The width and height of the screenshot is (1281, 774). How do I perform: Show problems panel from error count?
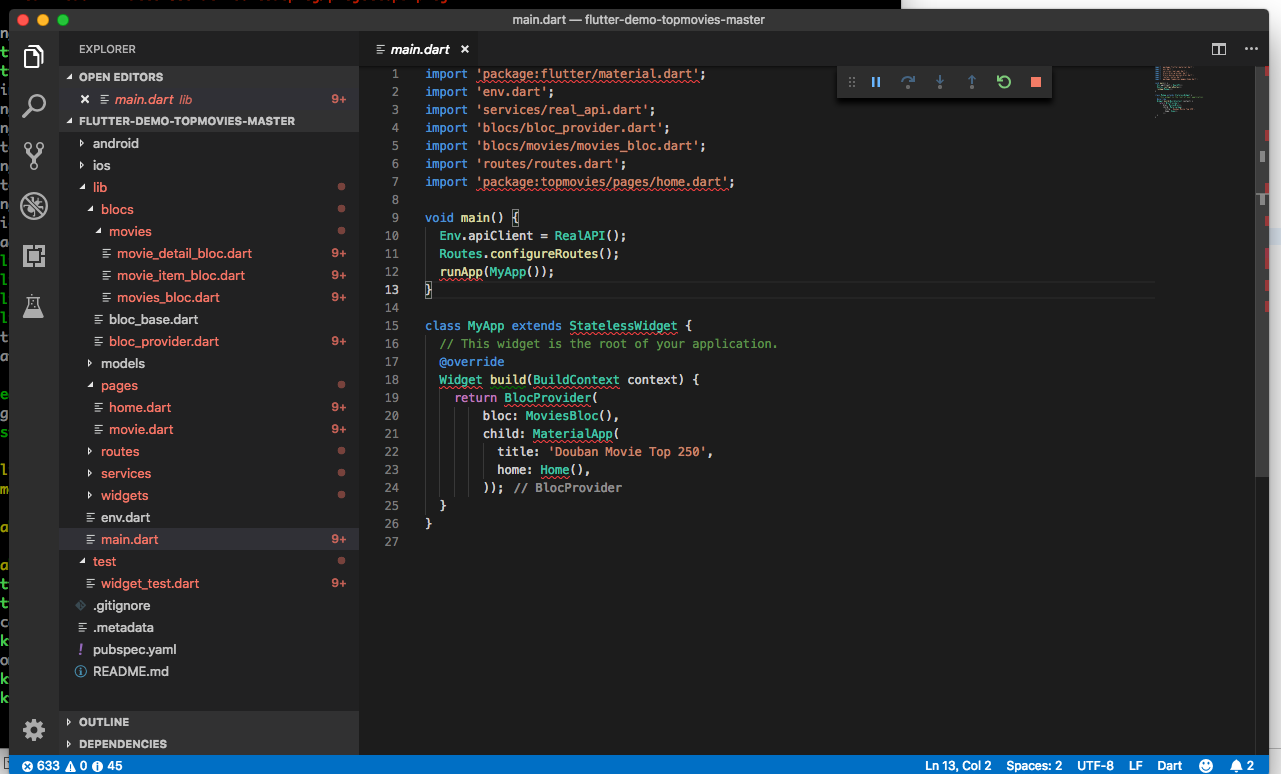[72, 766]
